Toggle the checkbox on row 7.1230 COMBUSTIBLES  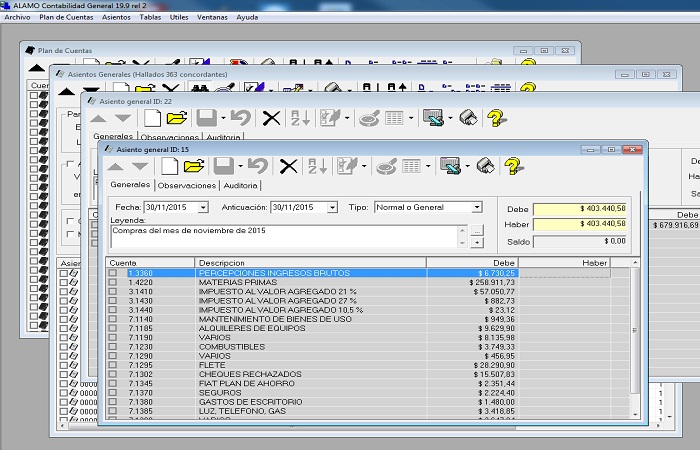[x=112, y=346]
